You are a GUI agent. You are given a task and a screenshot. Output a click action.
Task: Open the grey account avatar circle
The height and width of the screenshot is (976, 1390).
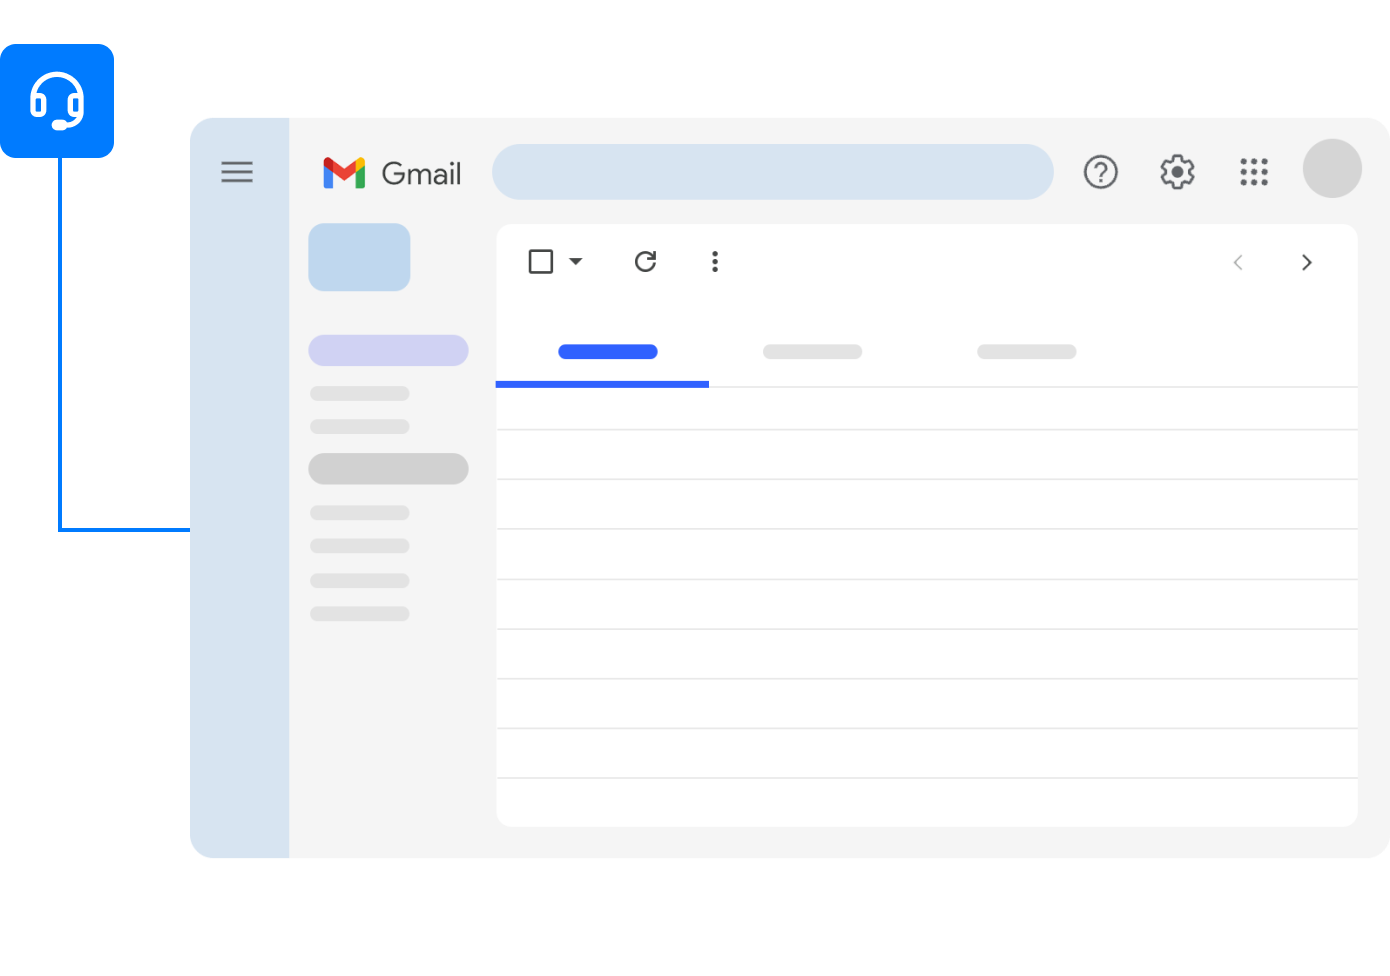point(1332,168)
